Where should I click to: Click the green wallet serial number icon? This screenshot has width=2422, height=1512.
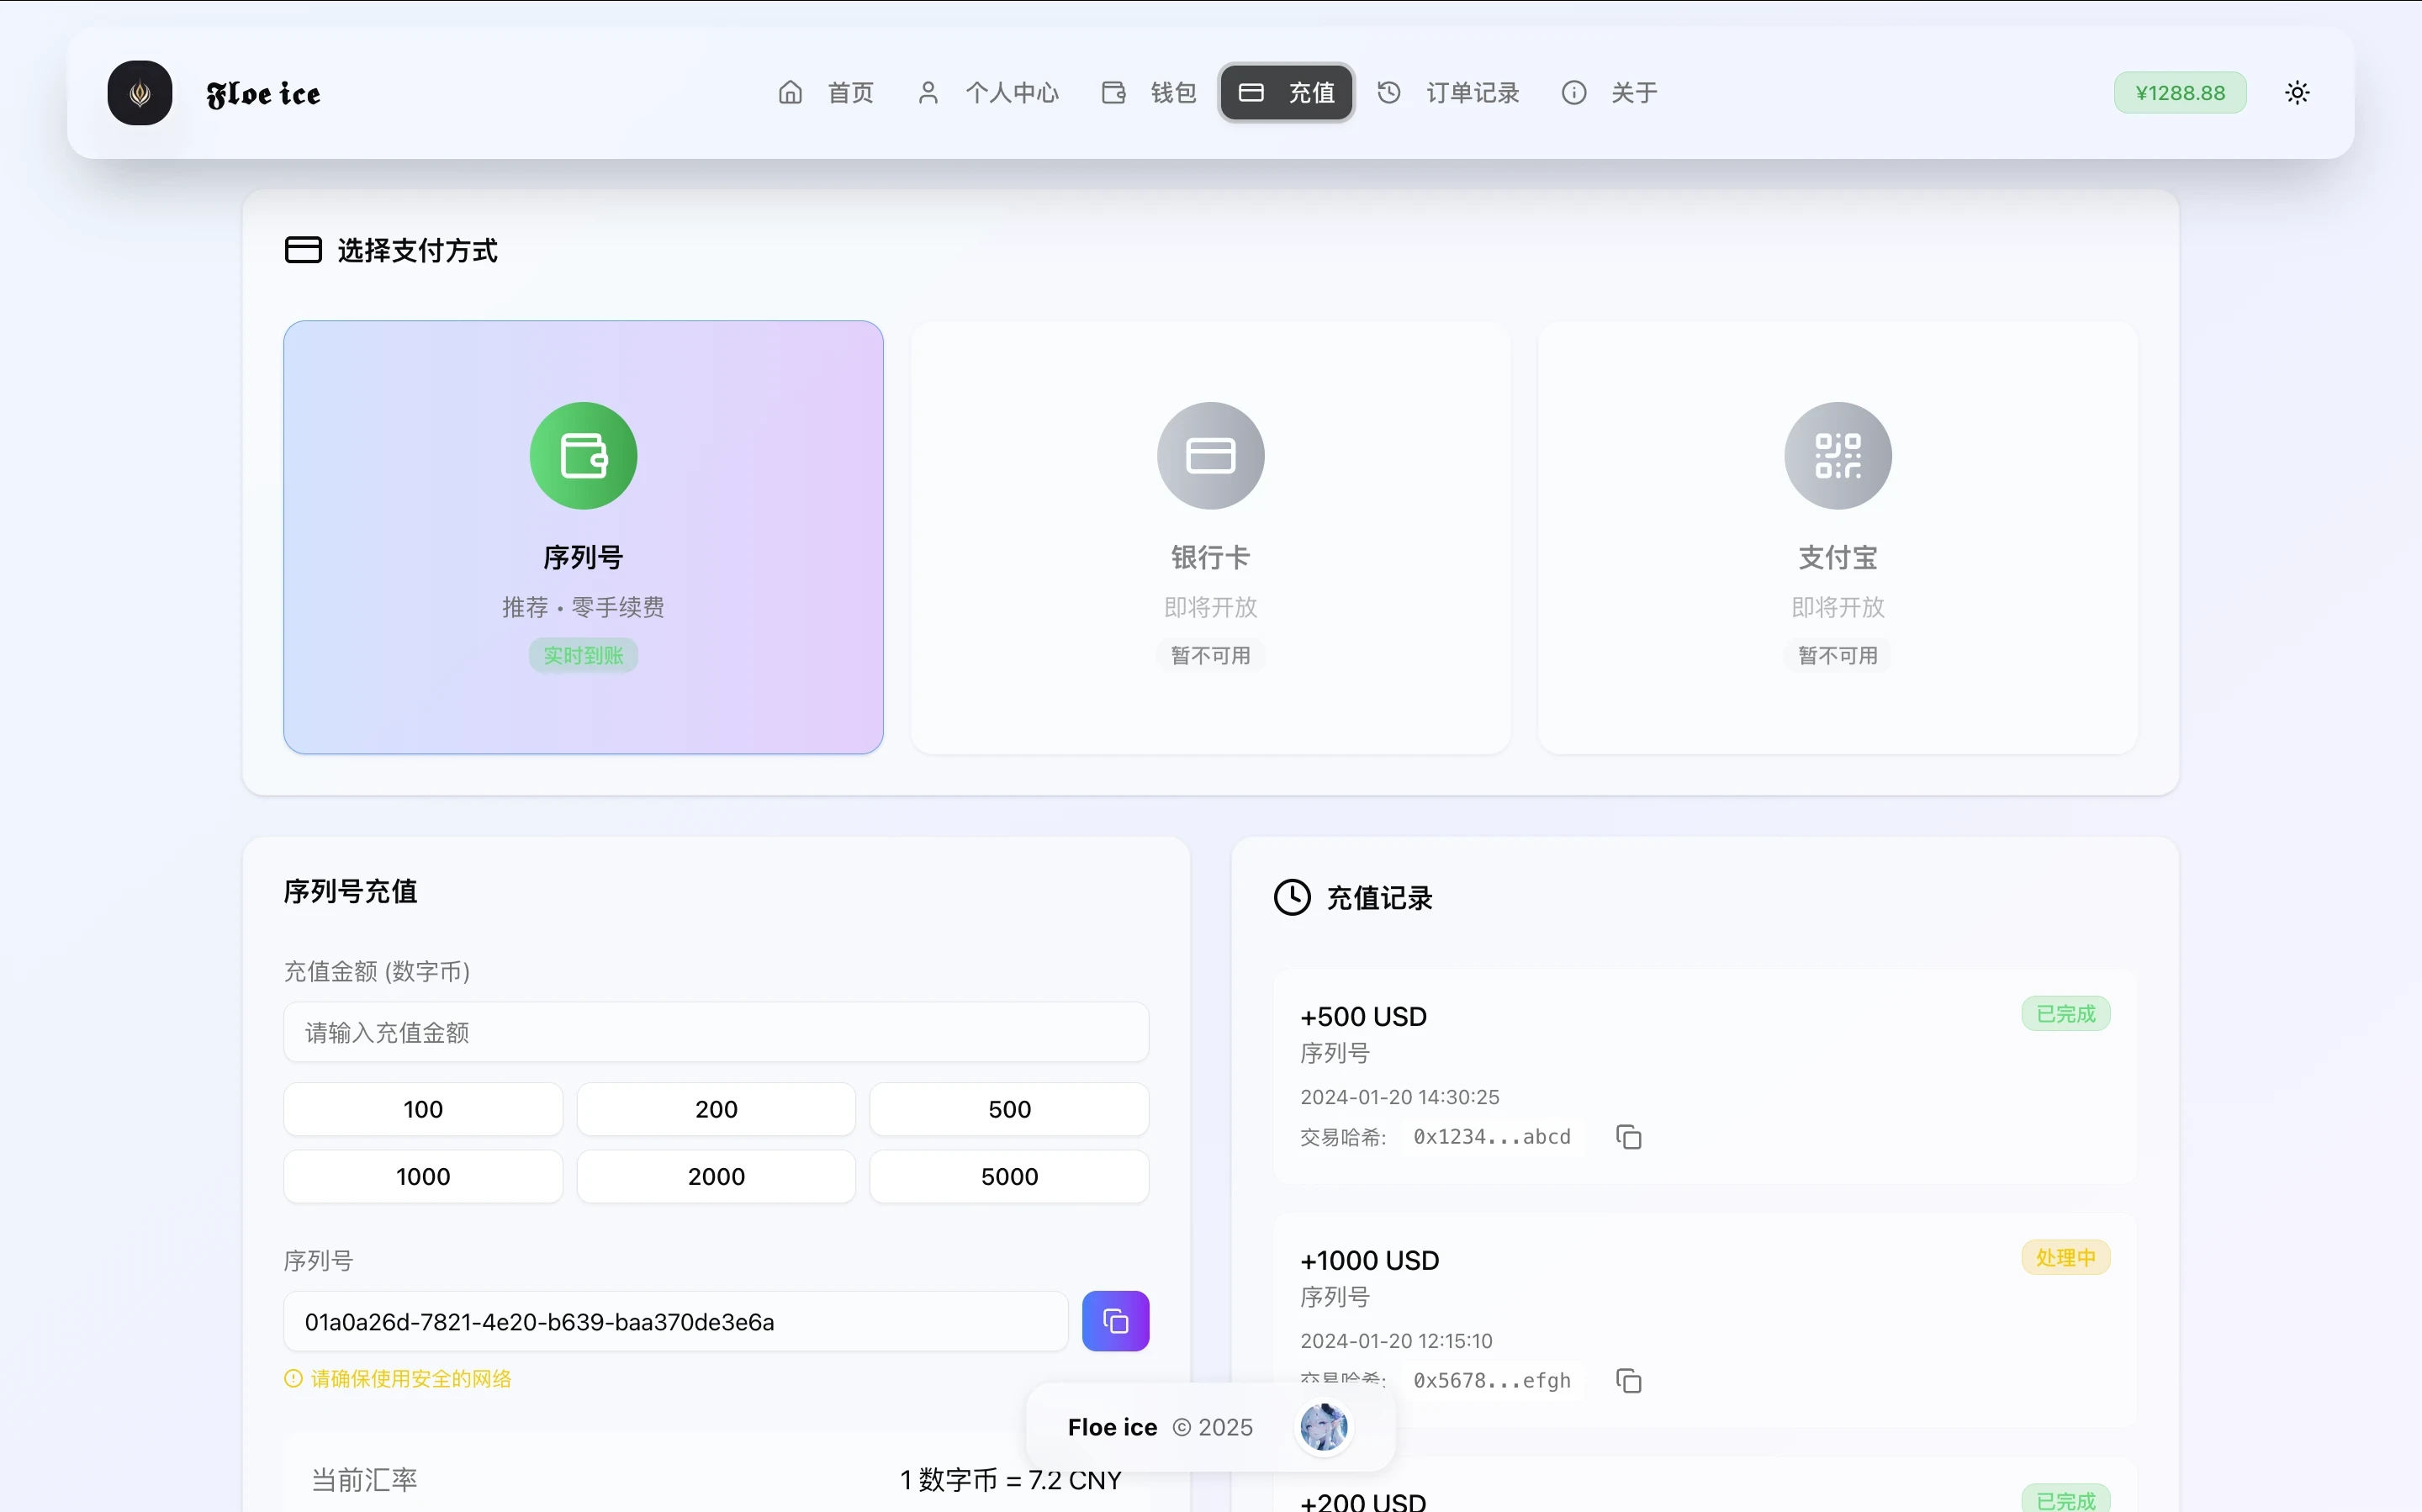click(x=583, y=456)
